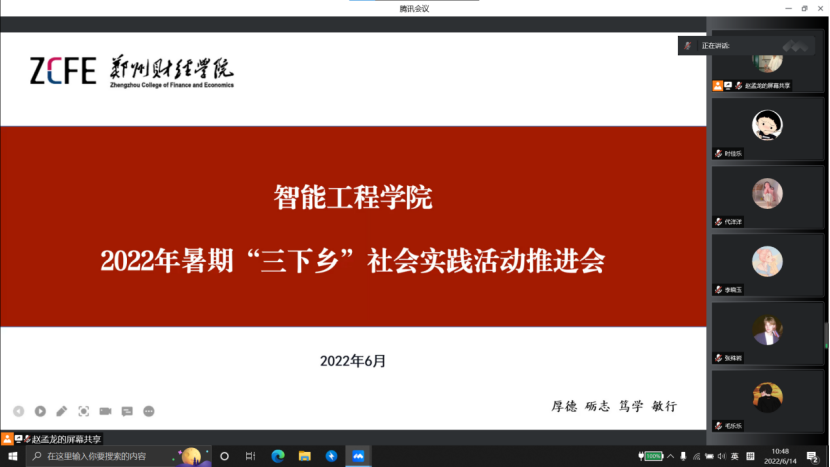Select 毛乐乐 participant avatar

click(767, 397)
